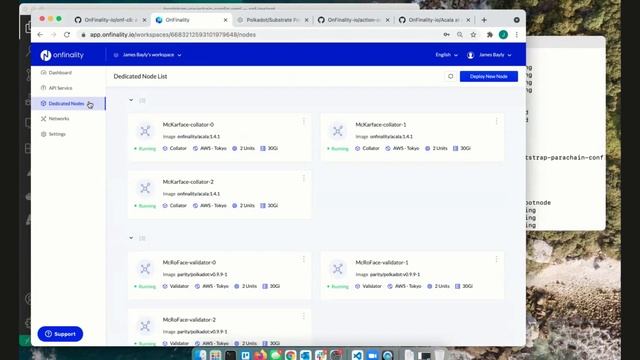Click the OnFinality logo

[x=62, y=55]
